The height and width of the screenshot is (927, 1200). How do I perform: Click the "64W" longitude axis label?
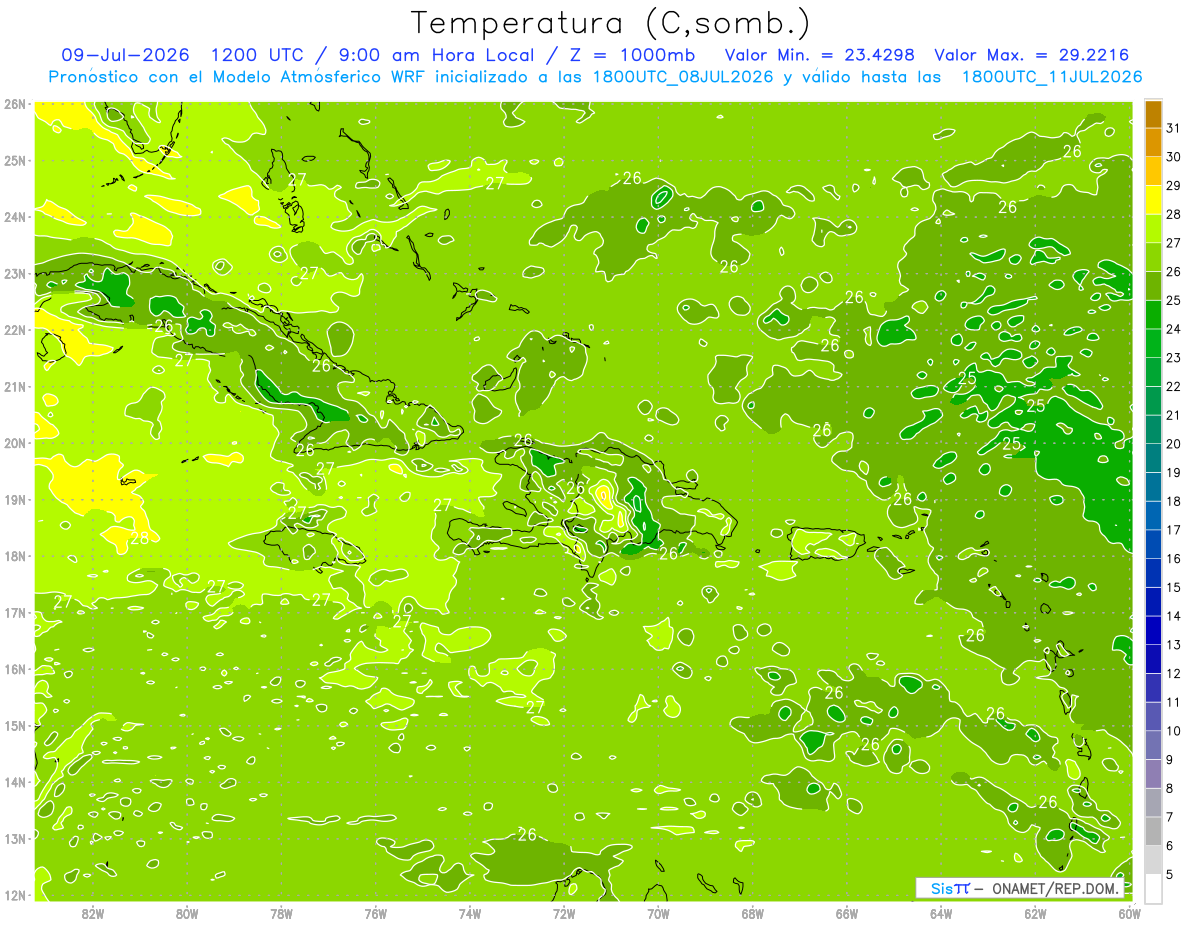click(941, 913)
